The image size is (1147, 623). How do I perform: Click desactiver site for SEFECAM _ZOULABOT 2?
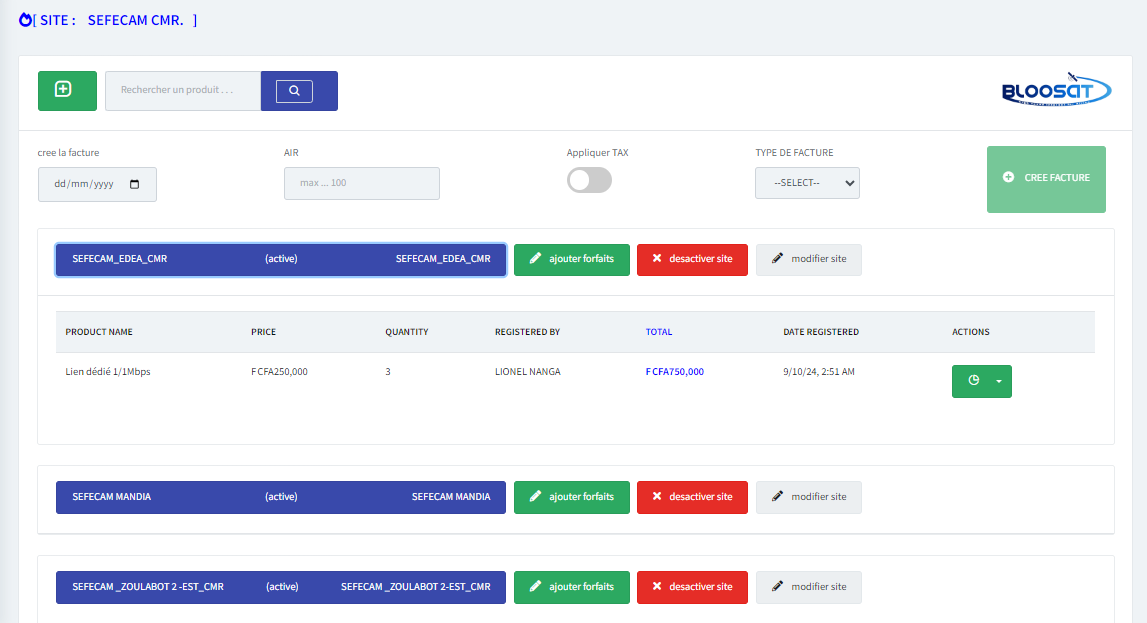[x=692, y=587]
